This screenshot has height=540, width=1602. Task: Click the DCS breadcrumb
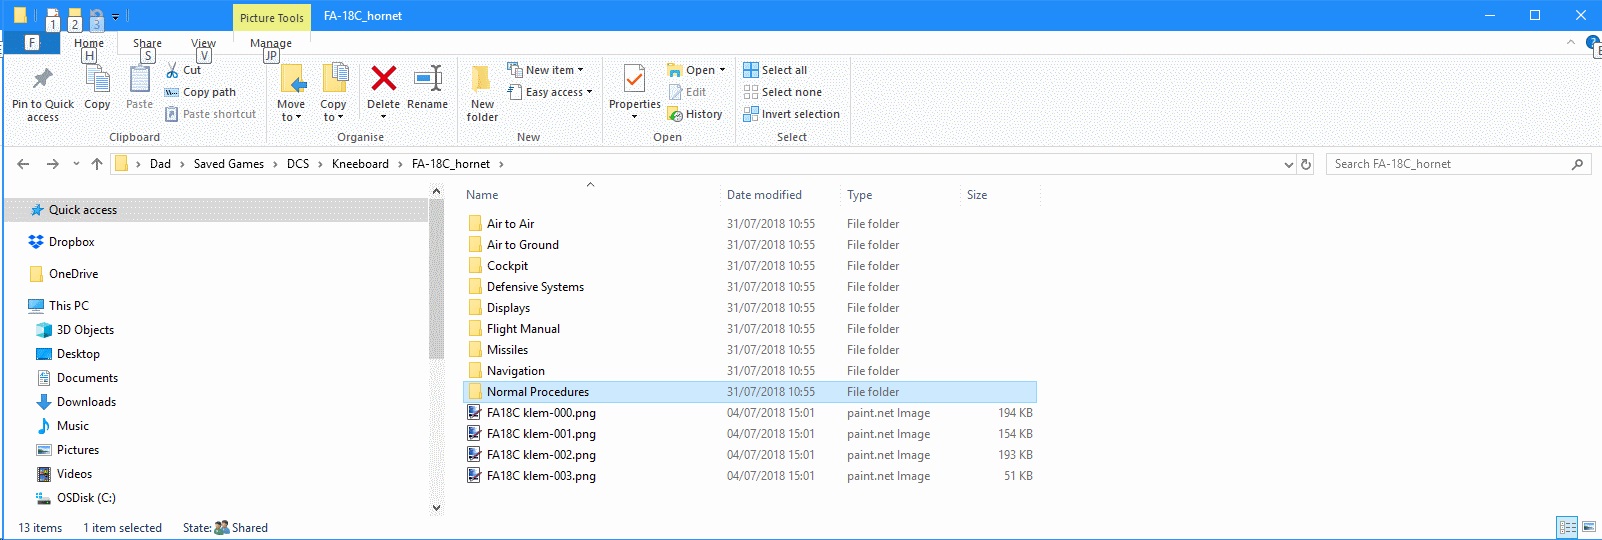(x=298, y=164)
